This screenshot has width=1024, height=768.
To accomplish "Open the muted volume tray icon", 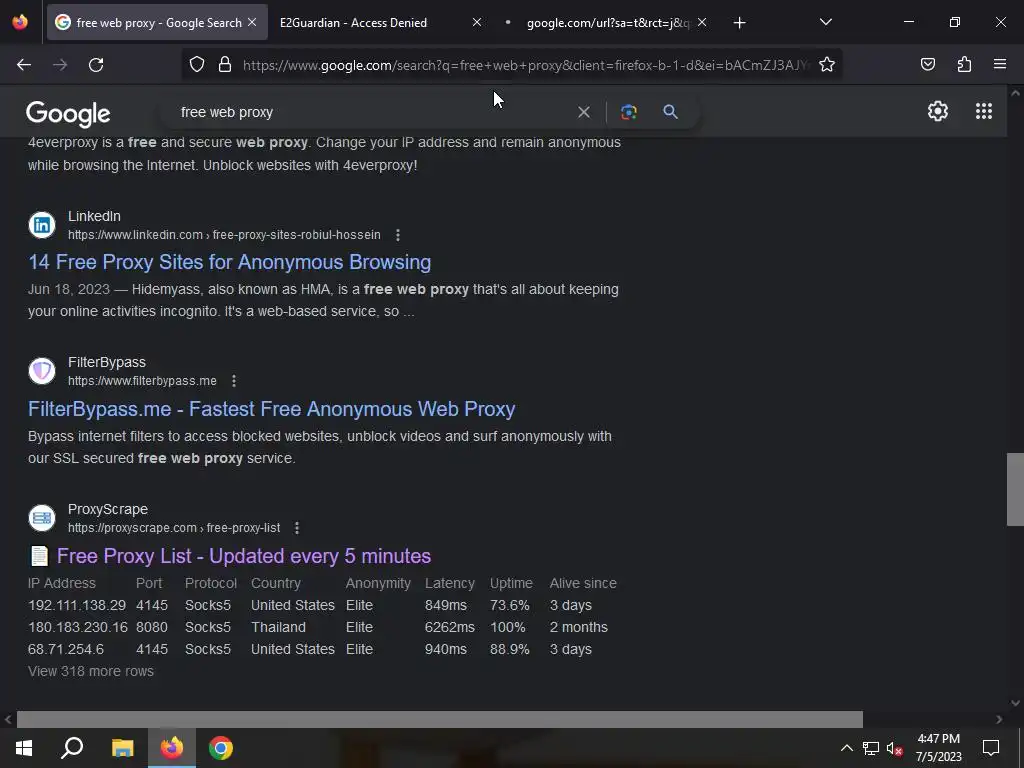I will click(x=895, y=748).
